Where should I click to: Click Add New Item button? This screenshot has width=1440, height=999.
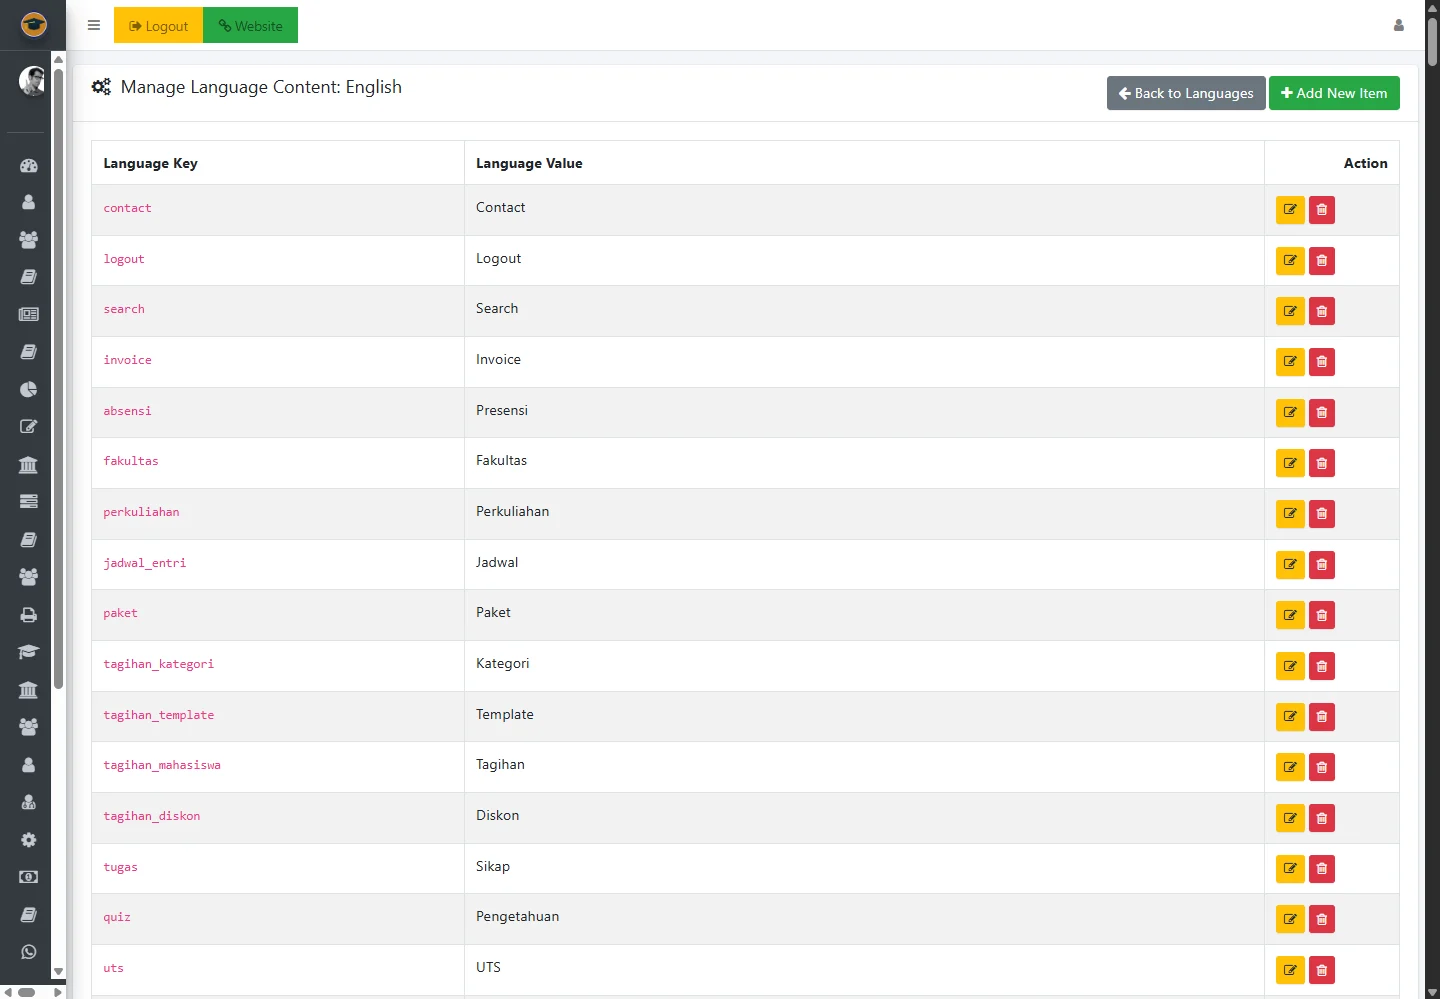[x=1333, y=93]
